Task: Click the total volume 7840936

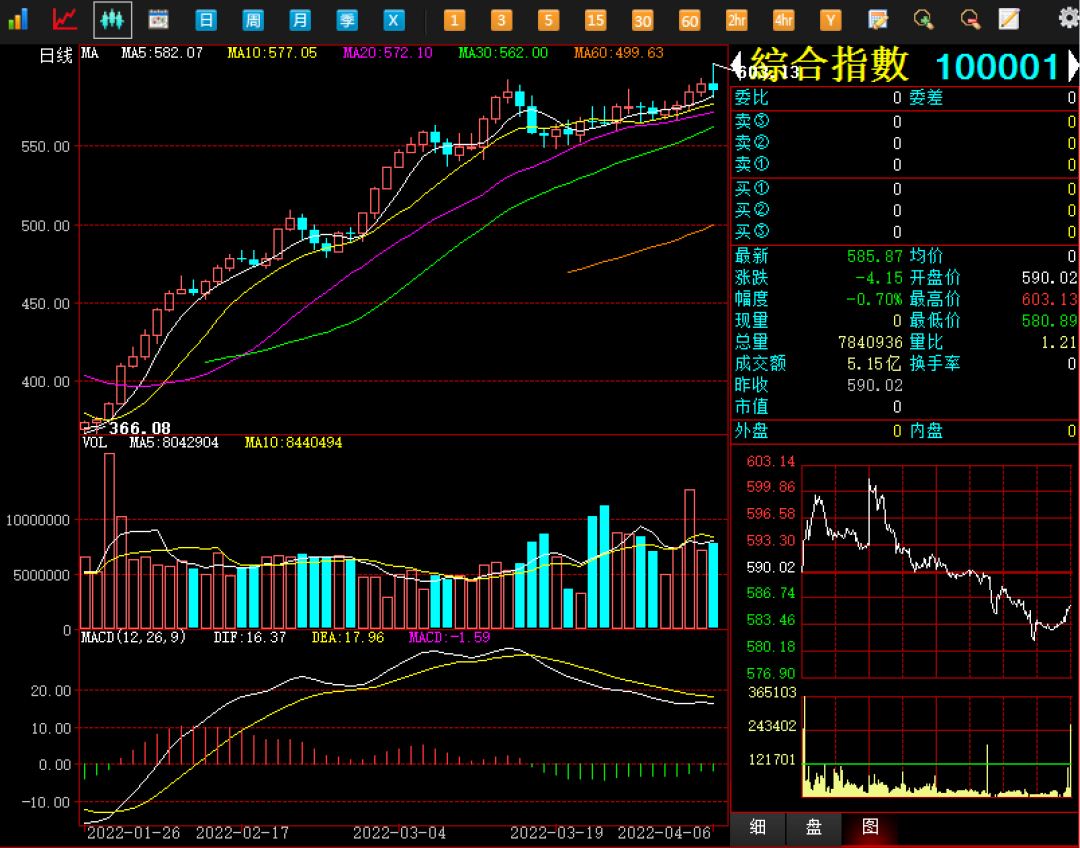Action: point(870,342)
